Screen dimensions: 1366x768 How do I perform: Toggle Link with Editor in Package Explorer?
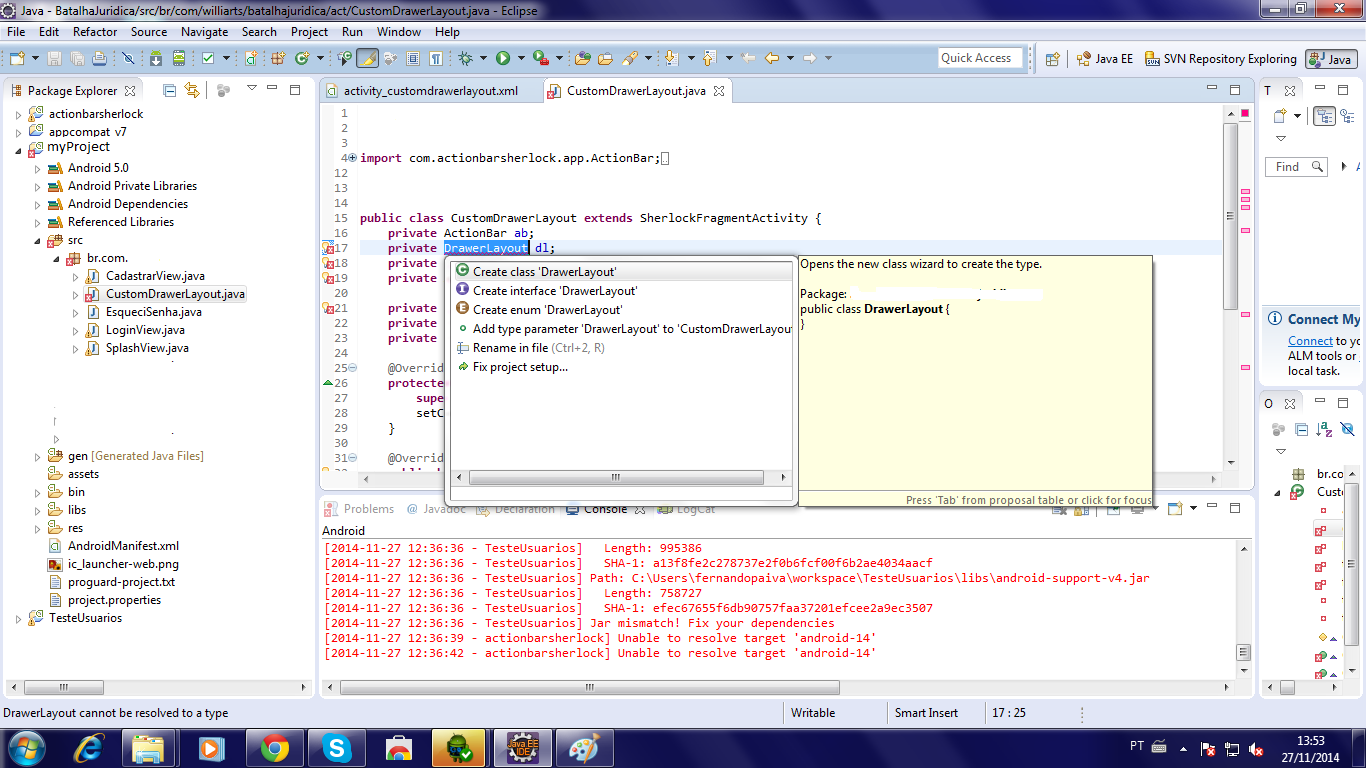pyautogui.click(x=192, y=90)
